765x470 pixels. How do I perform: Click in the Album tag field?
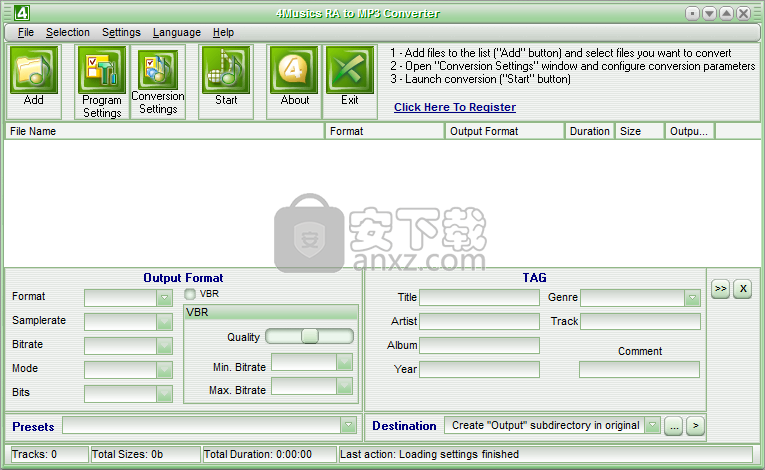click(479, 345)
